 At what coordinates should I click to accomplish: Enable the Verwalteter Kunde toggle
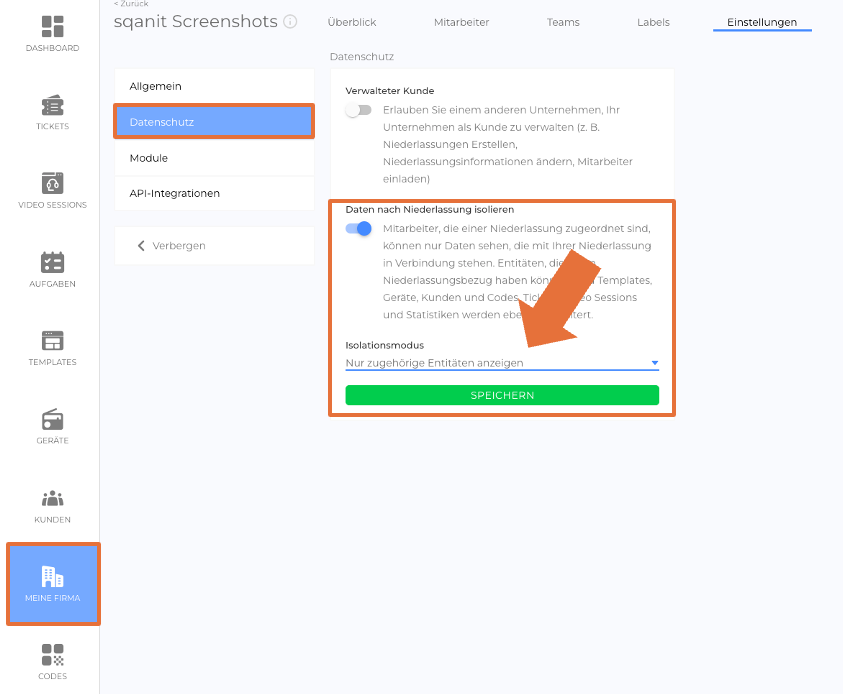358,110
